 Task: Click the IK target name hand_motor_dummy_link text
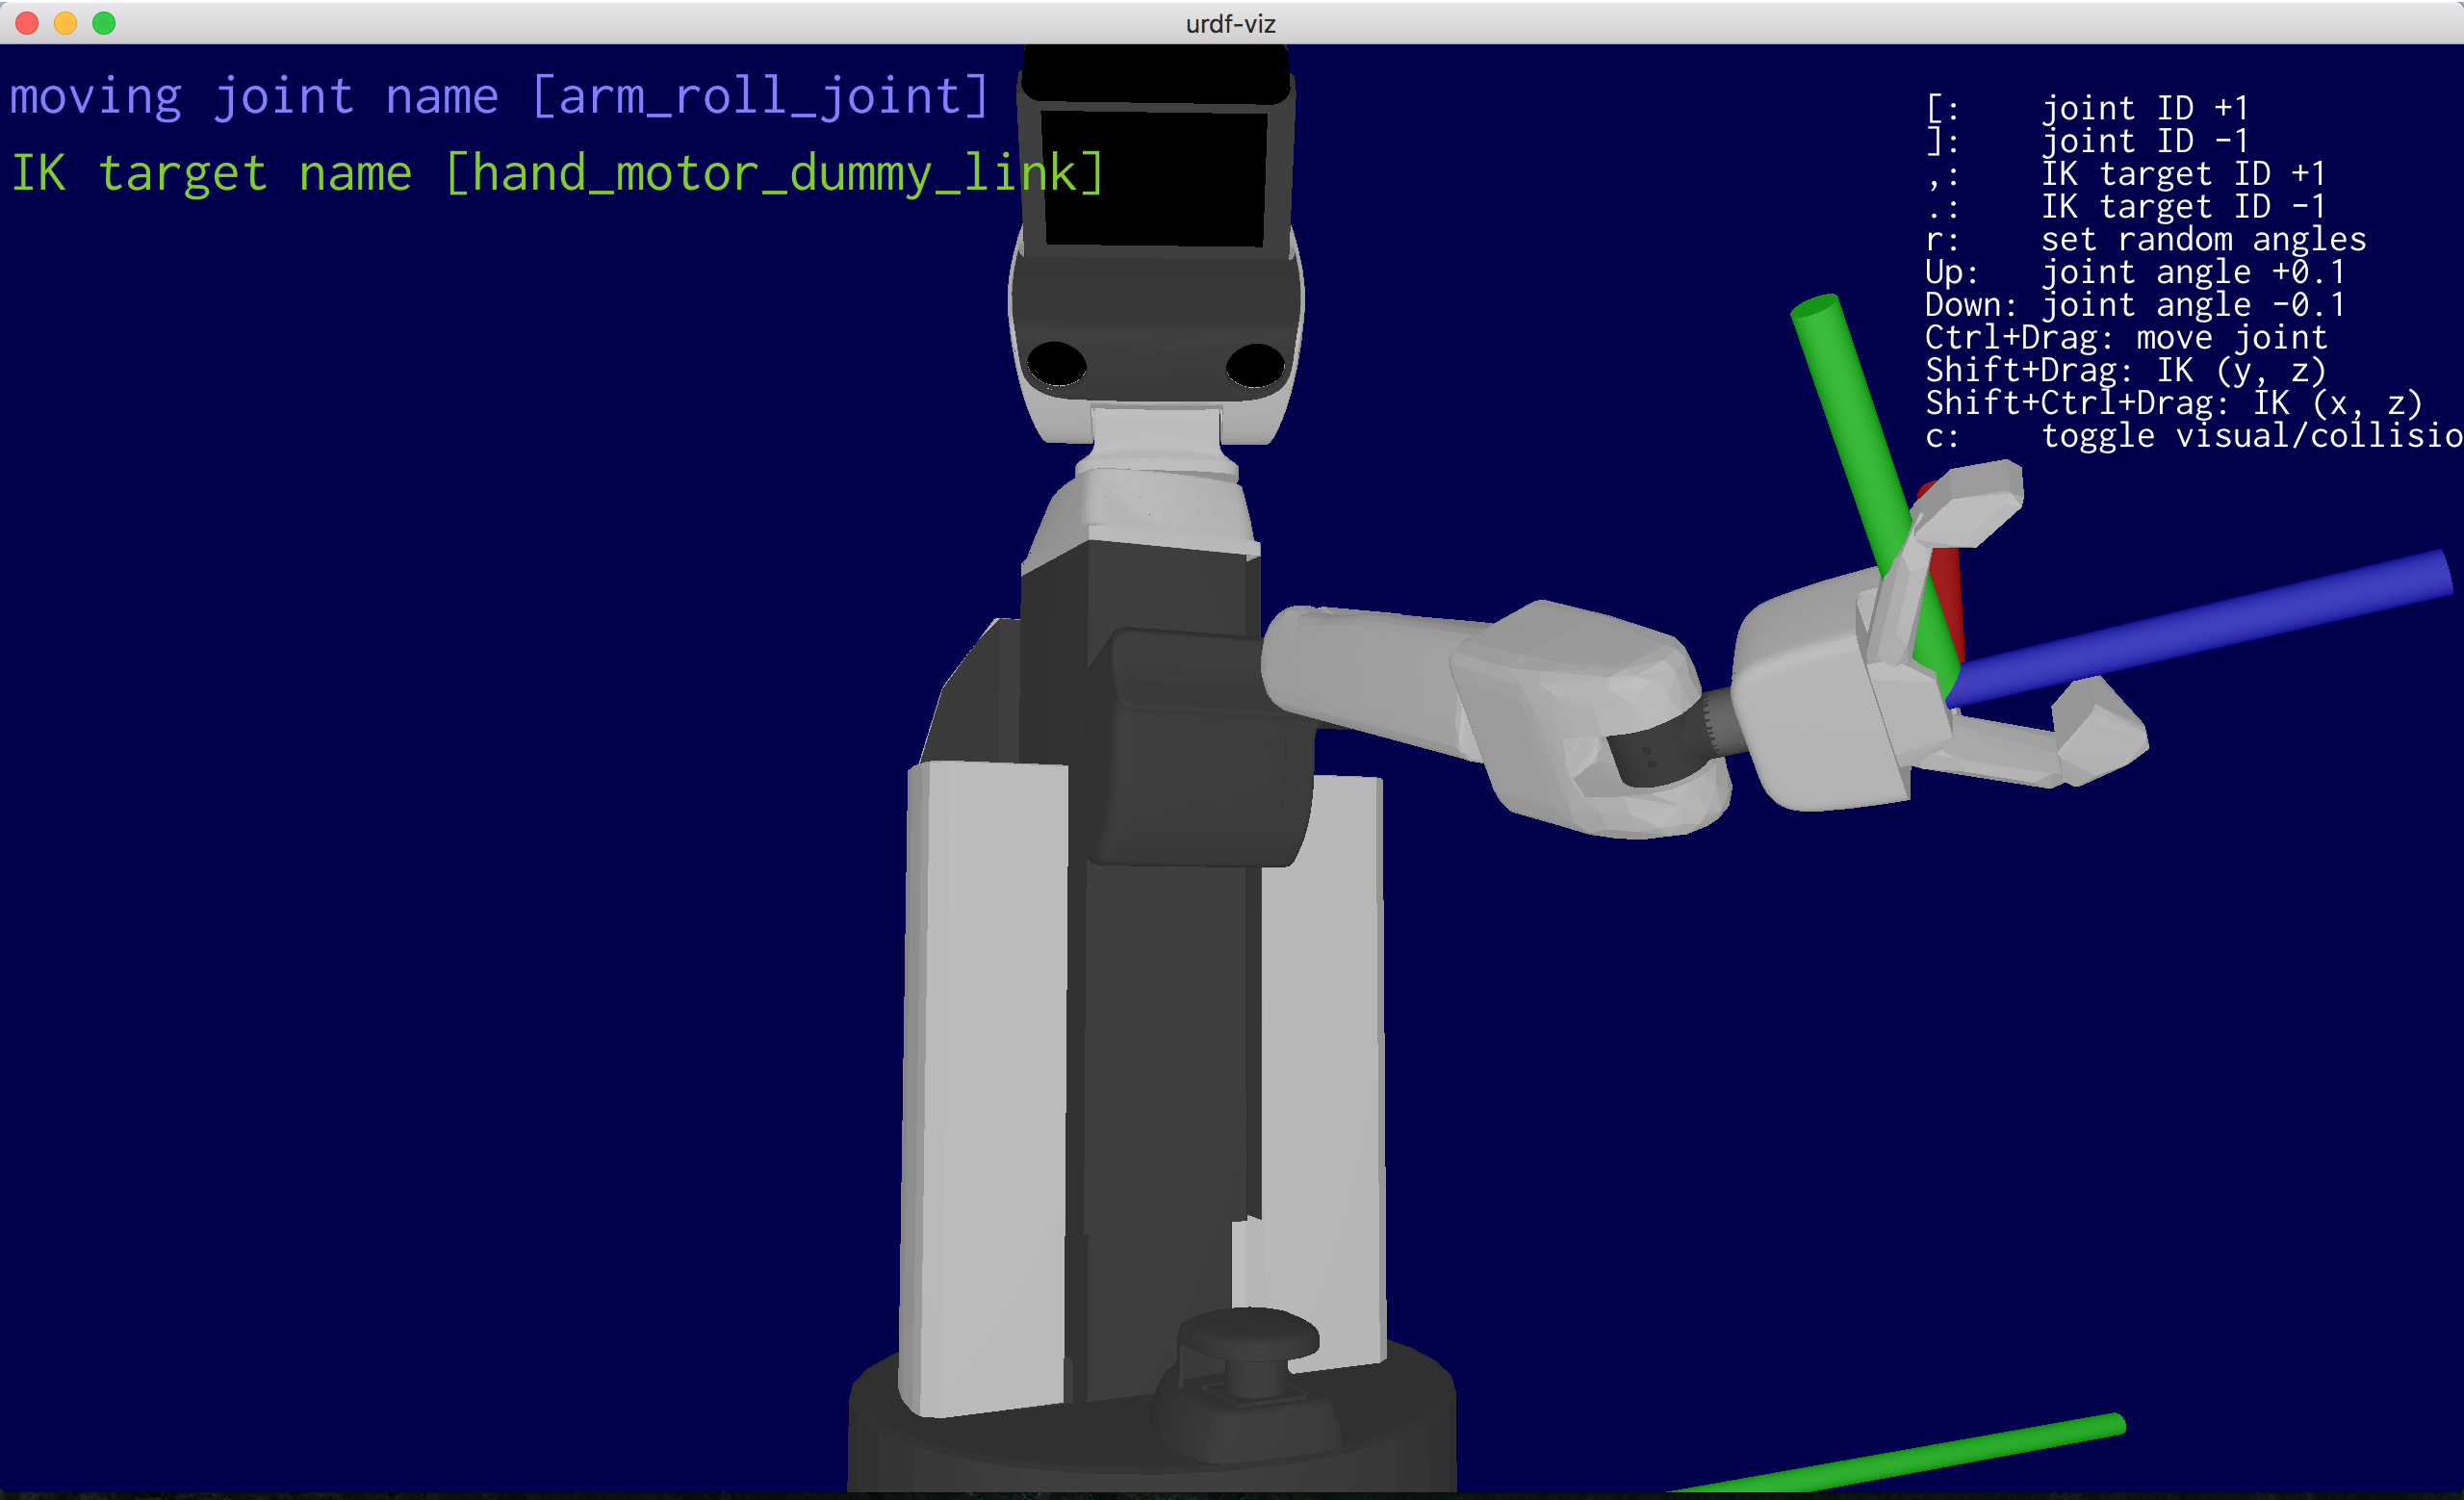tap(556, 173)
